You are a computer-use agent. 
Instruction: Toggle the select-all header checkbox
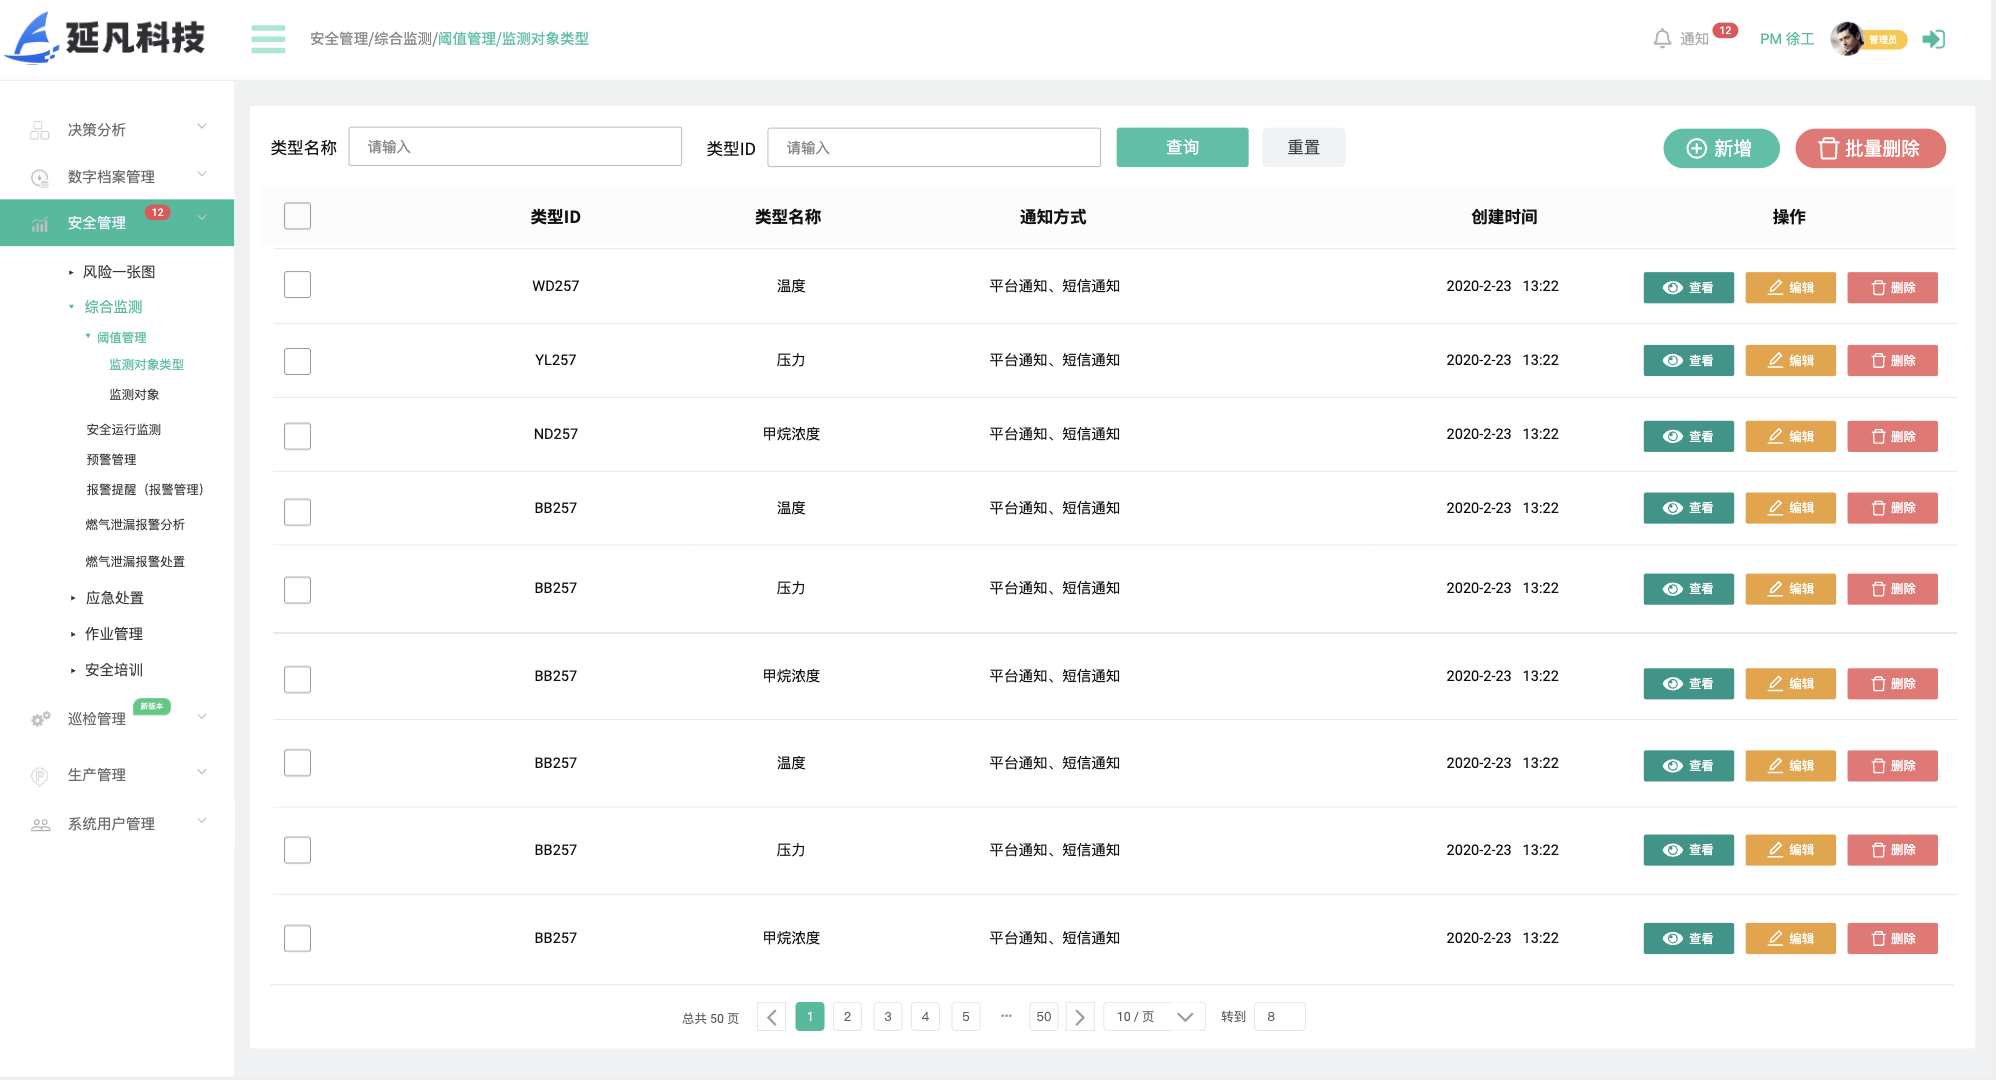click(297, 216)
